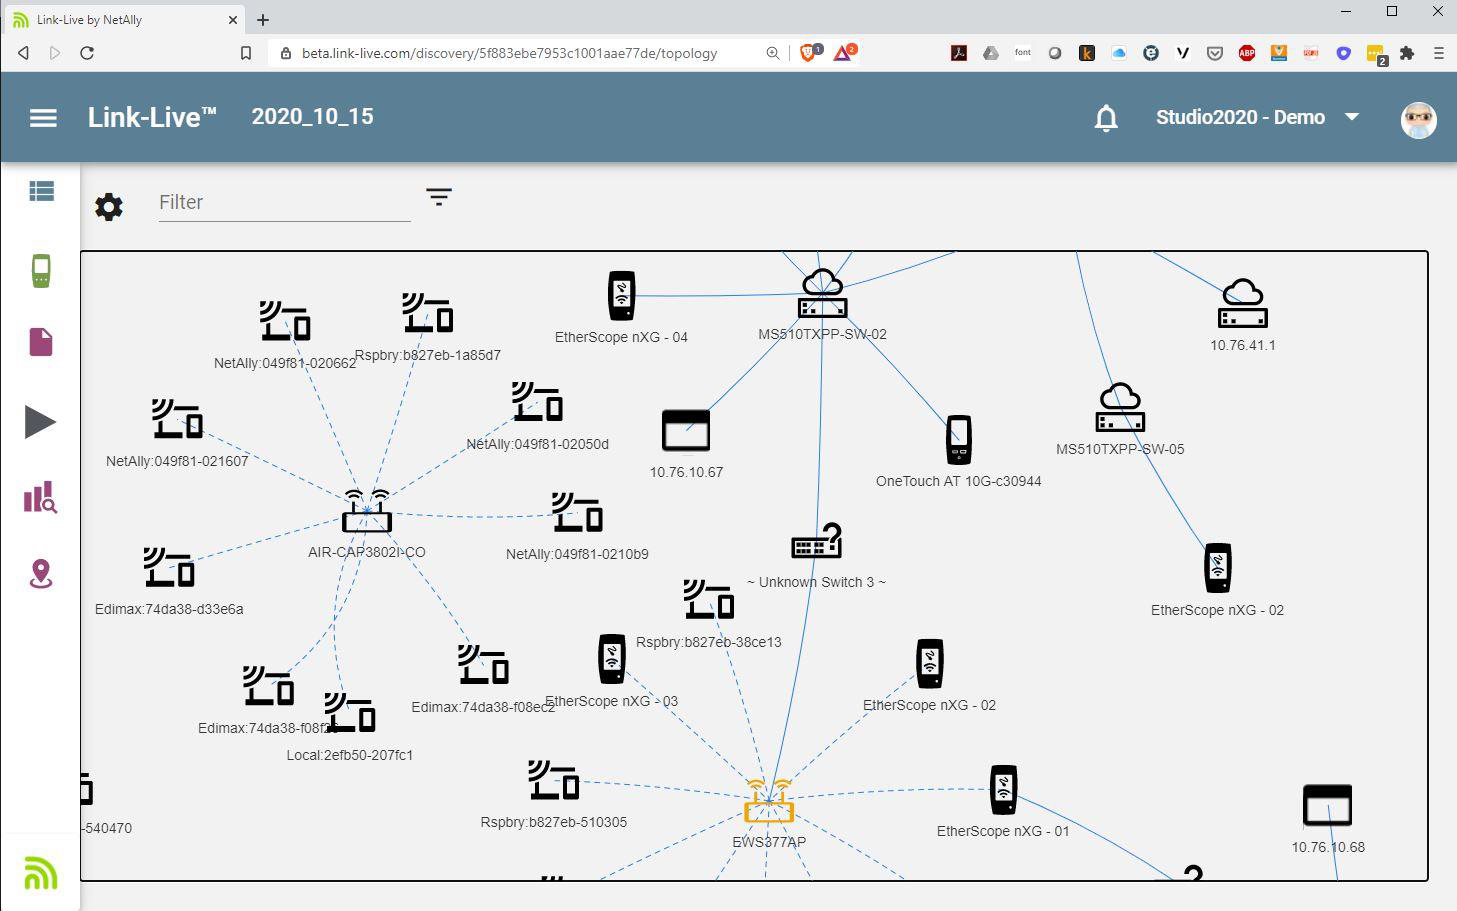This screenshot has height=911, width=1457.
Task: Open the filter options icon
Action: tap(439, 197)
